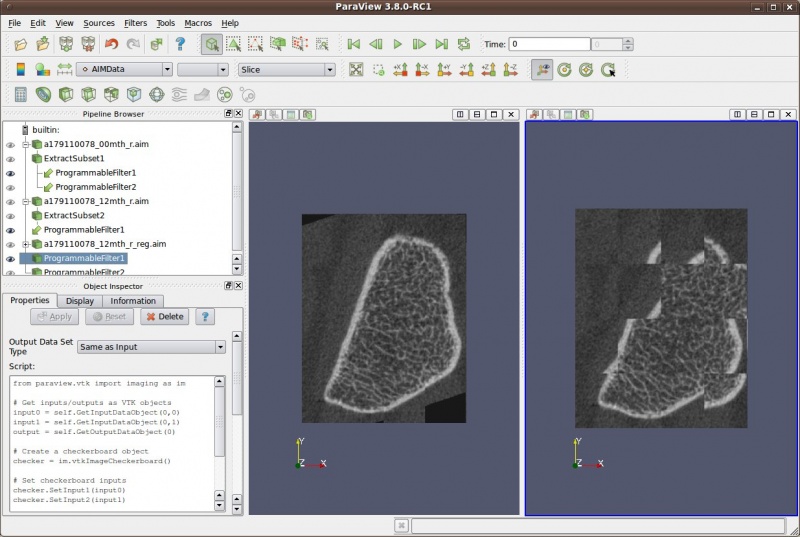Open a file with the Open icon
Viewport: 800px width, 537px height.
click(20, 44)
